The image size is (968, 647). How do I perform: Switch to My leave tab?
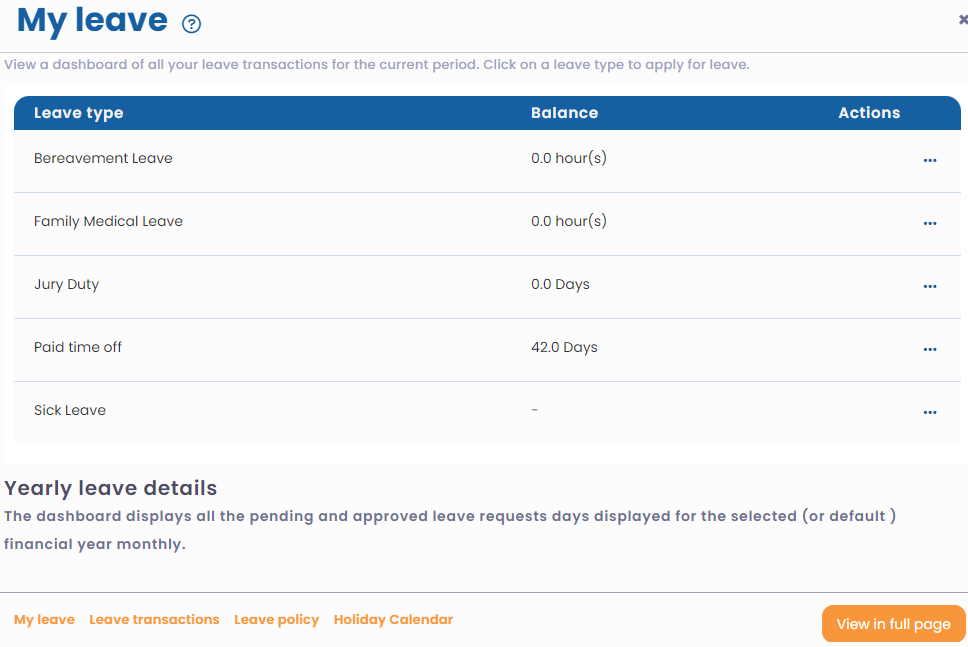44,619
